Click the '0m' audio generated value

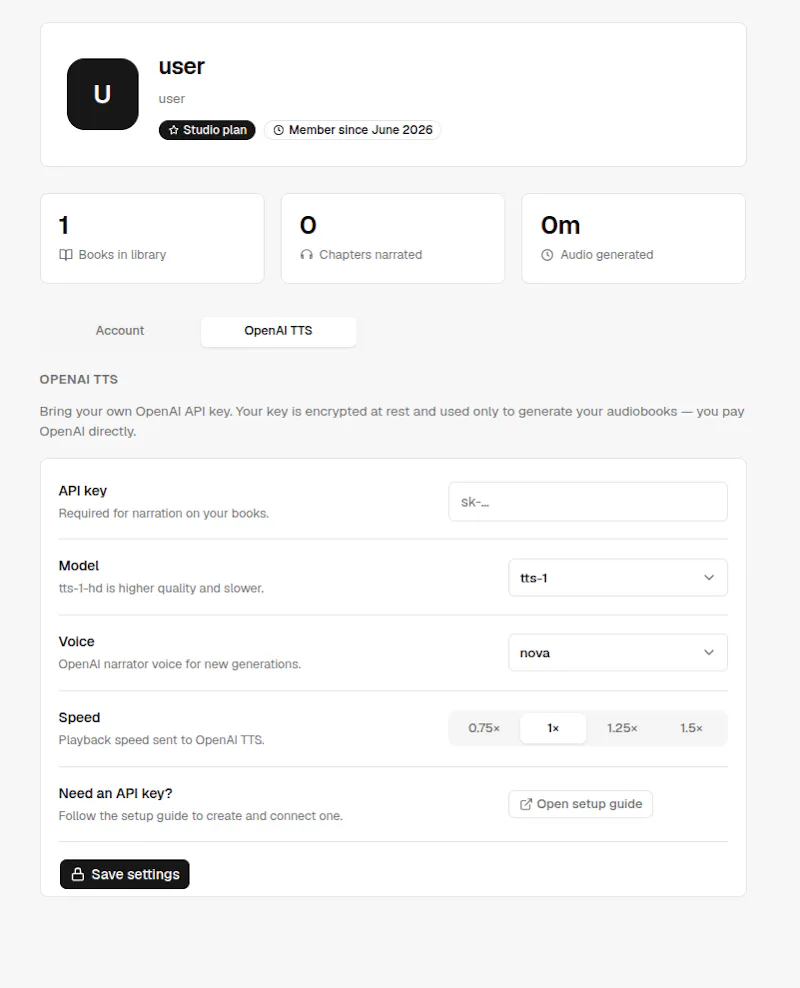(560, 225)
